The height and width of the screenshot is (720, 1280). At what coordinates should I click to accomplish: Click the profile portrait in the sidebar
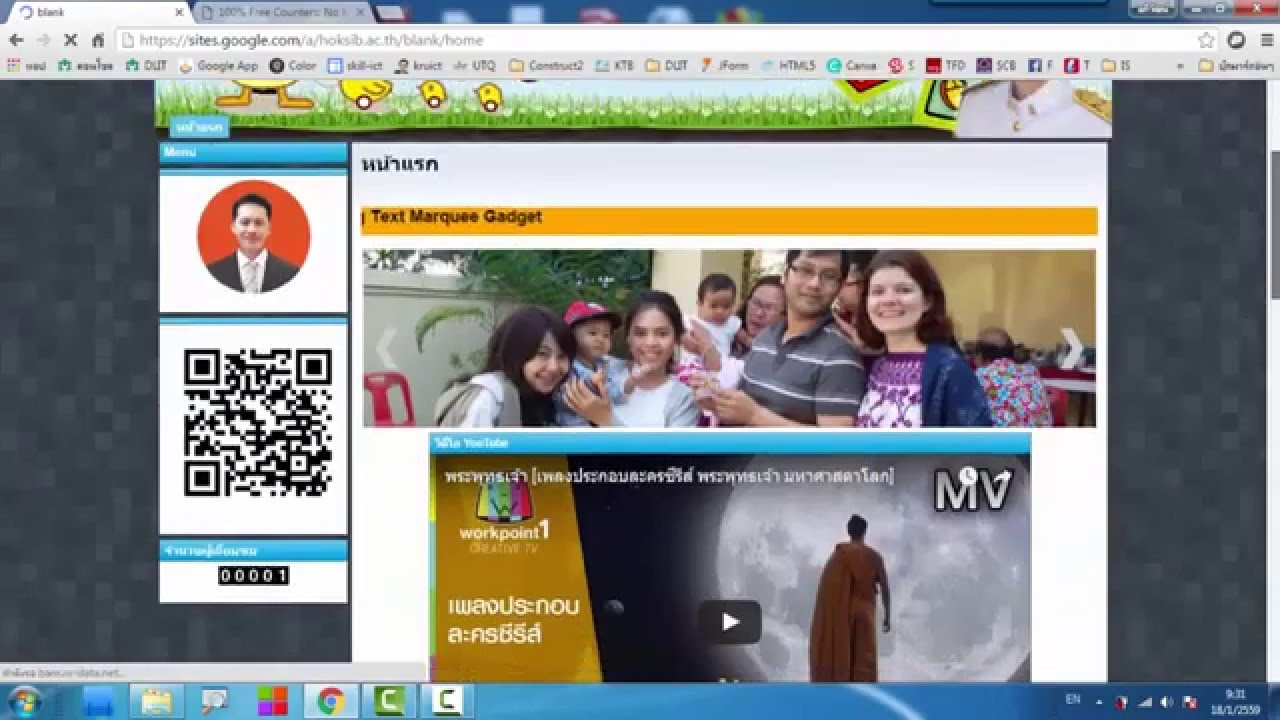pos(254,236)
